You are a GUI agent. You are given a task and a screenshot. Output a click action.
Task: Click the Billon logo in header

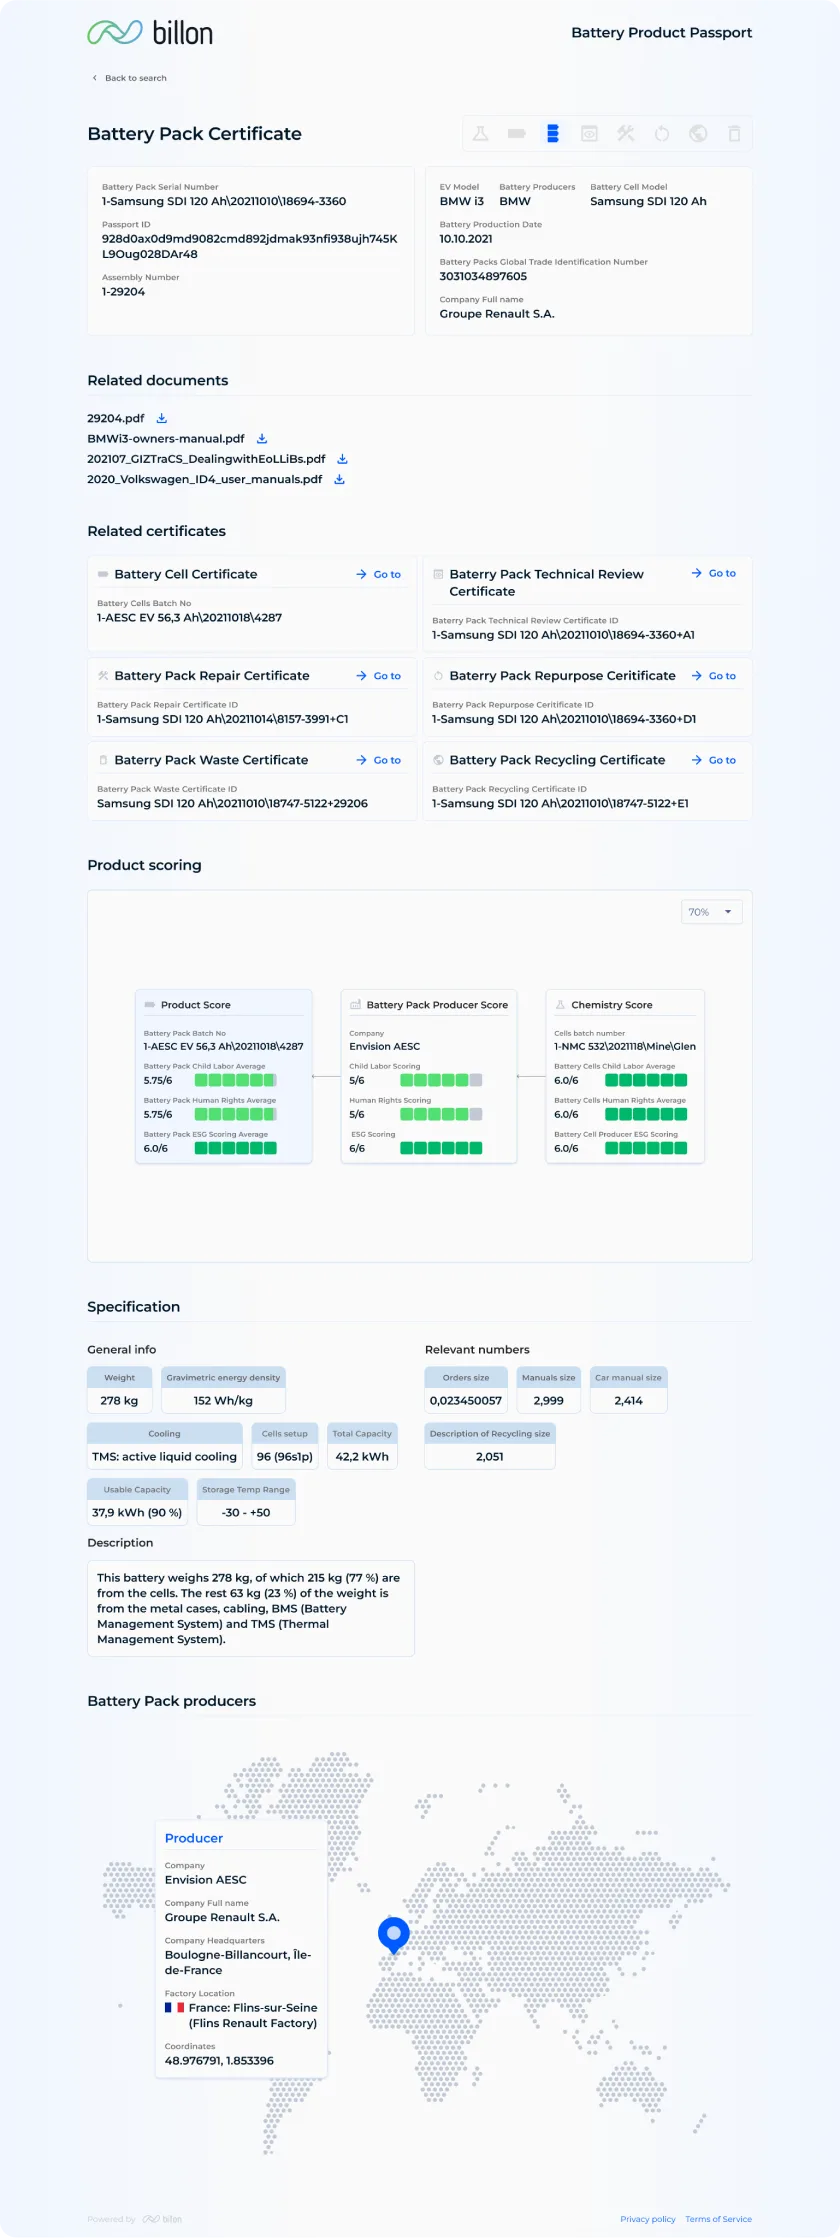click(150, 33)
